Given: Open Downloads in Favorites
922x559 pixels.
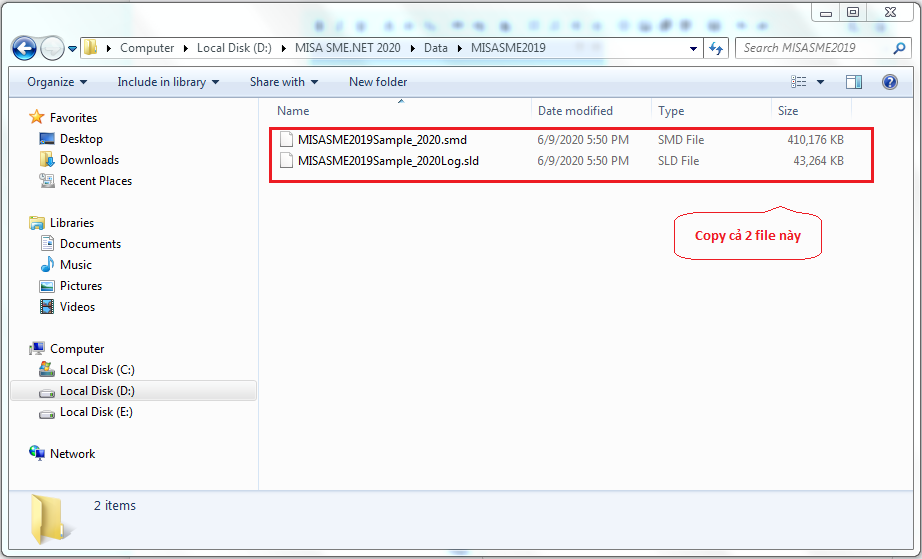Looking at the screenshot, I should coord(89,160).
